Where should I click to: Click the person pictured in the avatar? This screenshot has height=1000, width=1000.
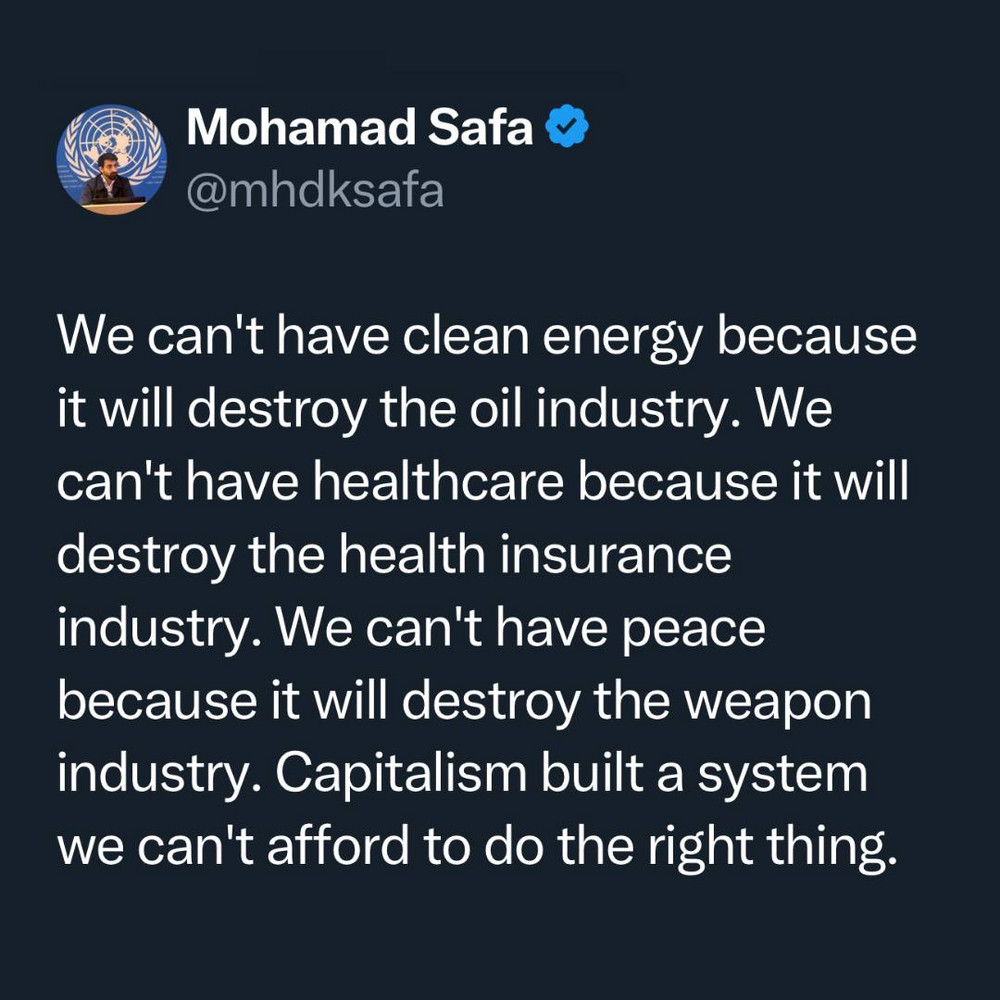click(106, 183)
